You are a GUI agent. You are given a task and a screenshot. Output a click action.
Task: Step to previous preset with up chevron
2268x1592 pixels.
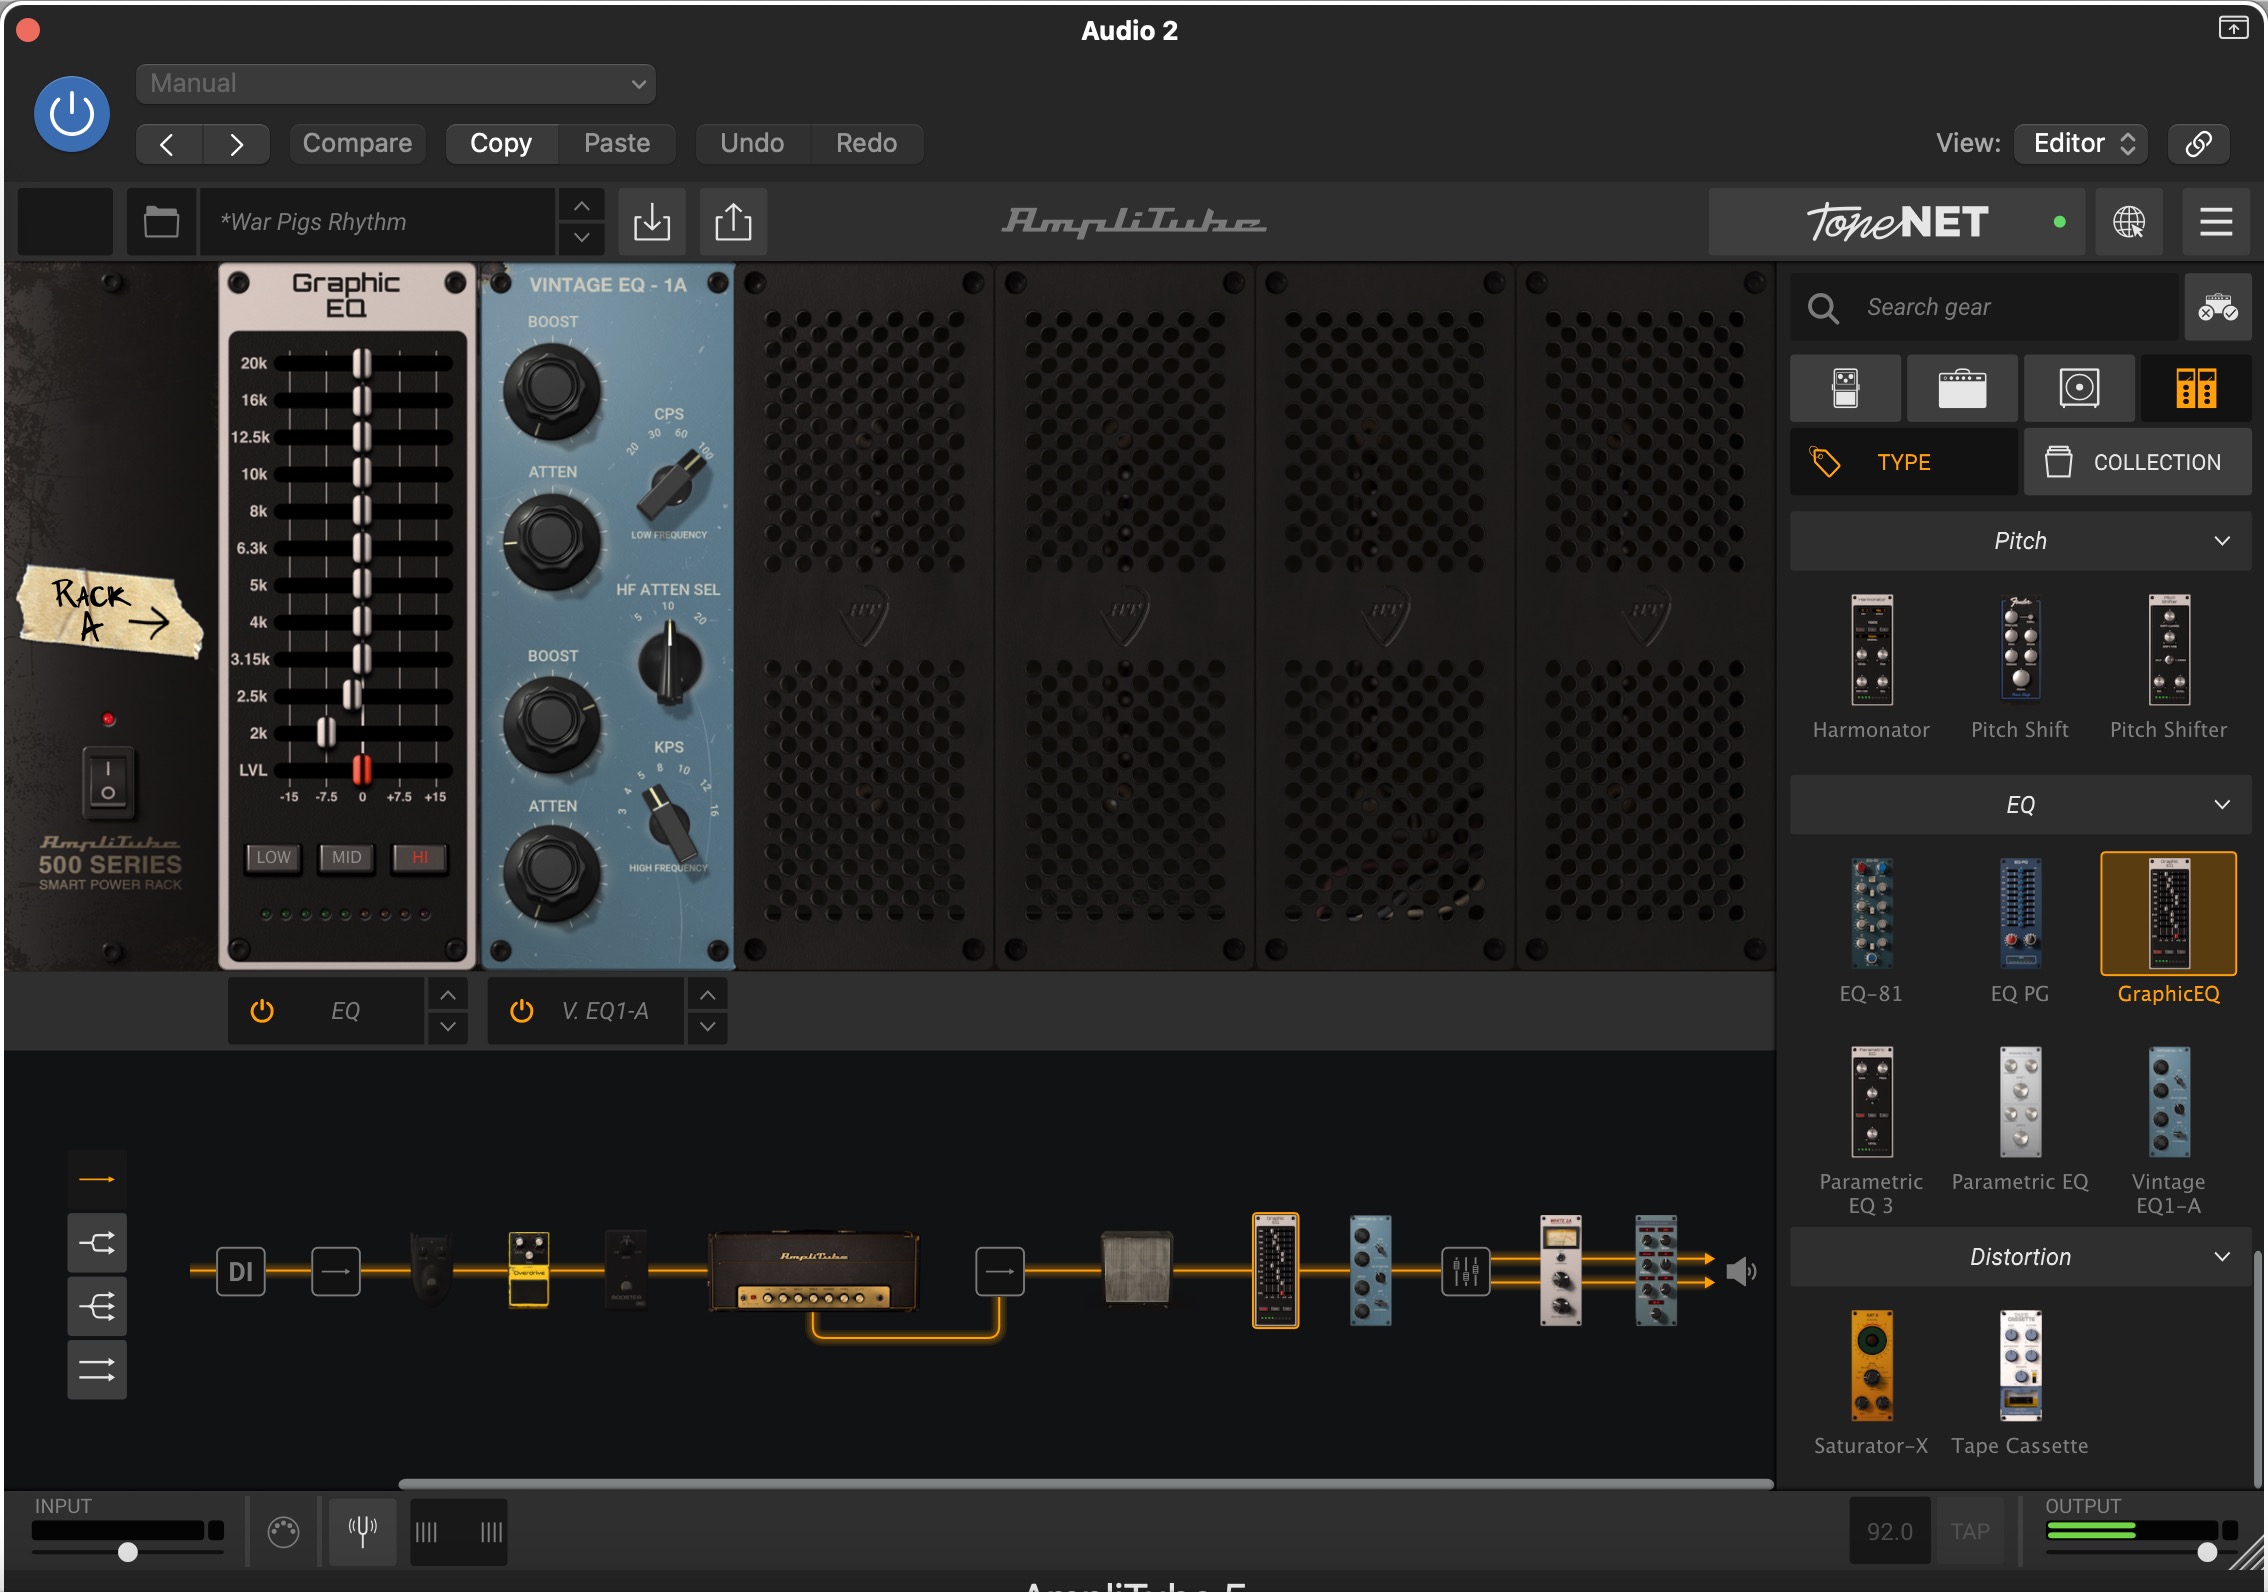coord(581,206)
